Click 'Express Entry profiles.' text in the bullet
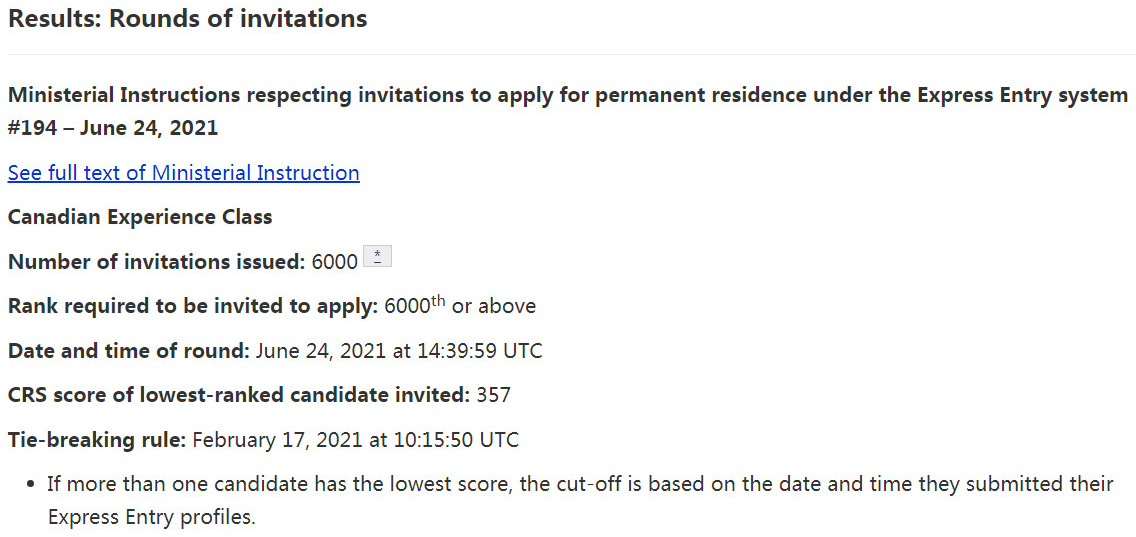 151,518
